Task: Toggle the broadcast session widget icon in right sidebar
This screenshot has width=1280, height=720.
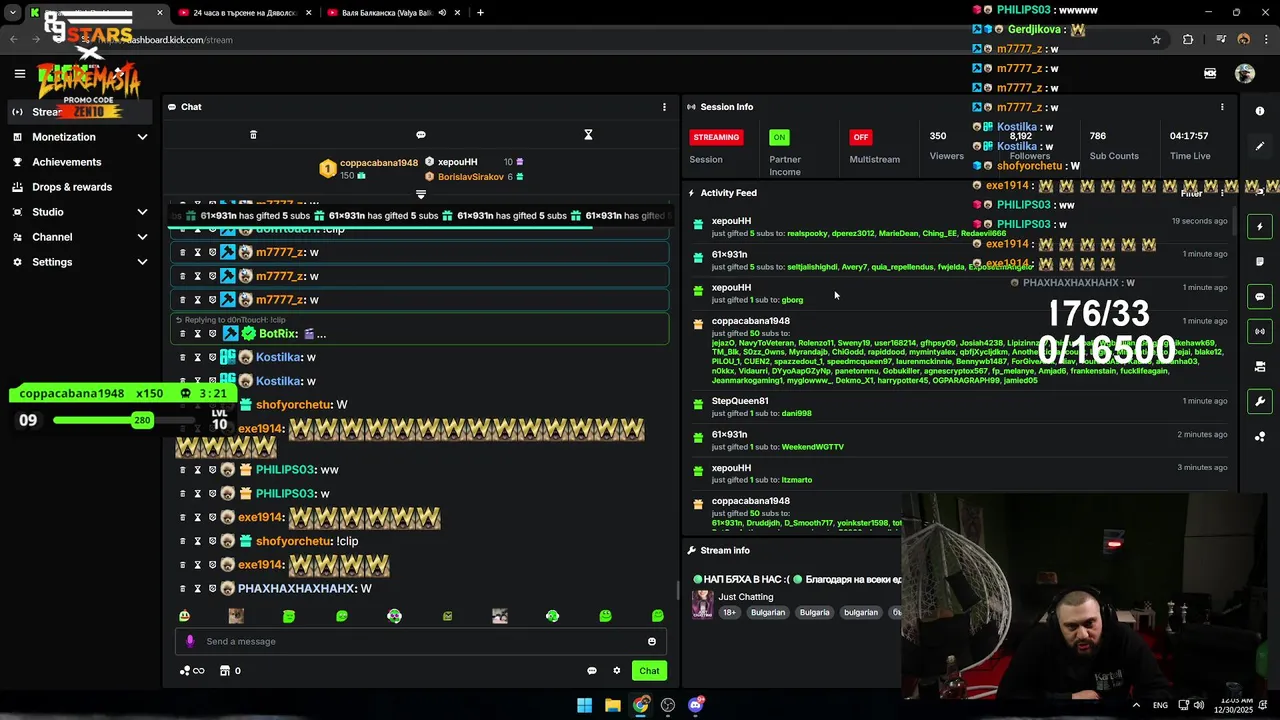Action: (1260, 331)
